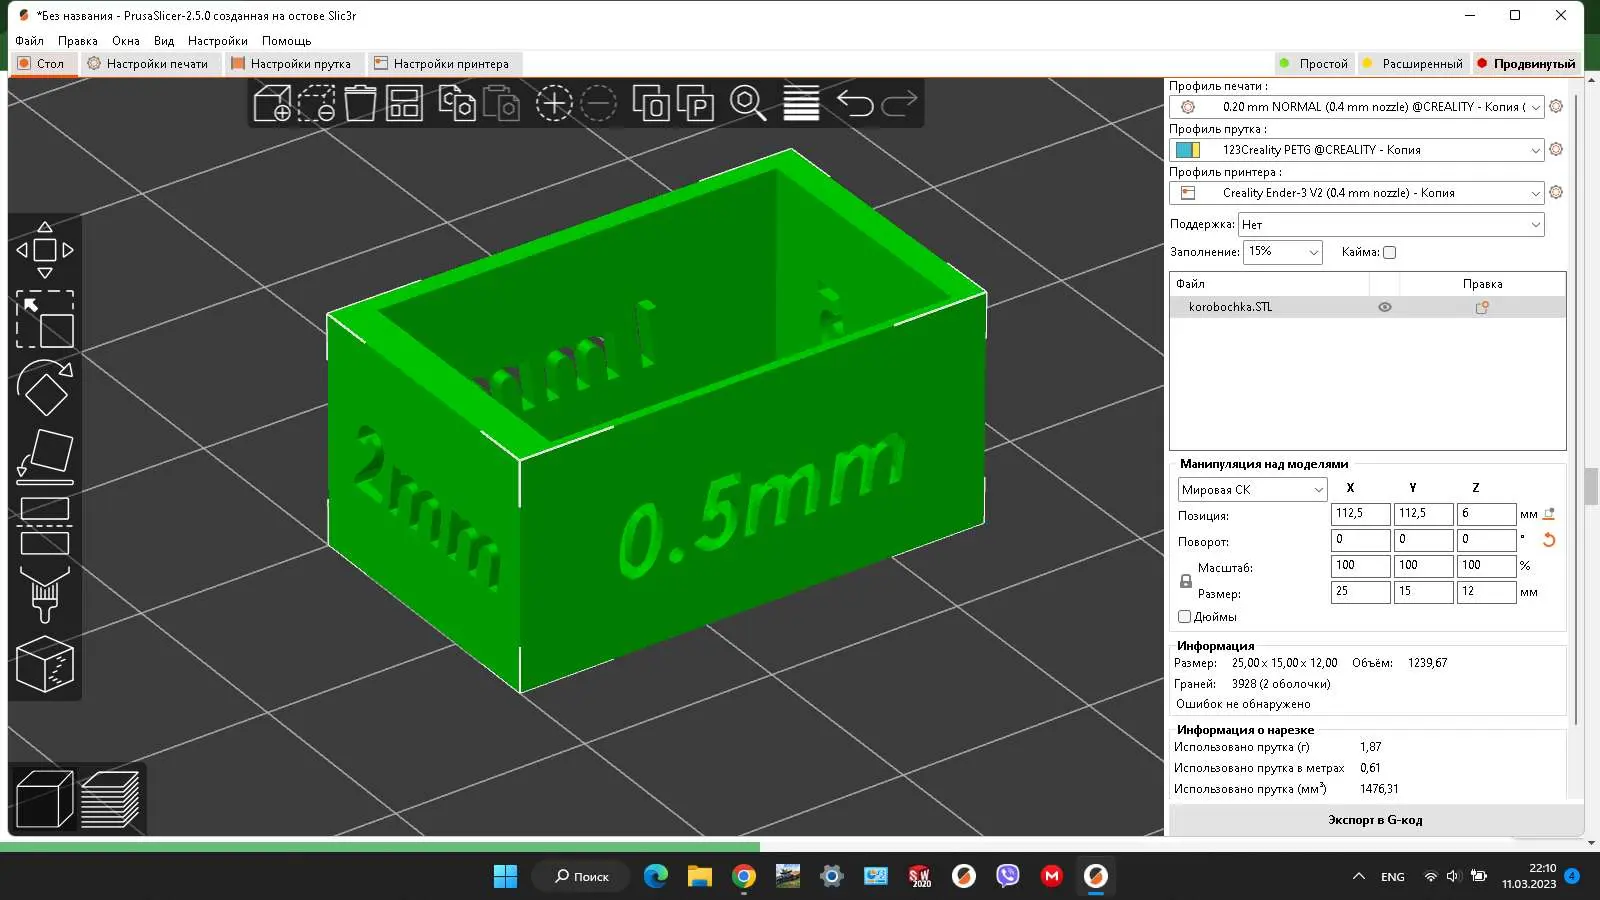Switch to Расширенный mode
The height and width of the screenshot is (900, 1600).
click(1413, 64)
